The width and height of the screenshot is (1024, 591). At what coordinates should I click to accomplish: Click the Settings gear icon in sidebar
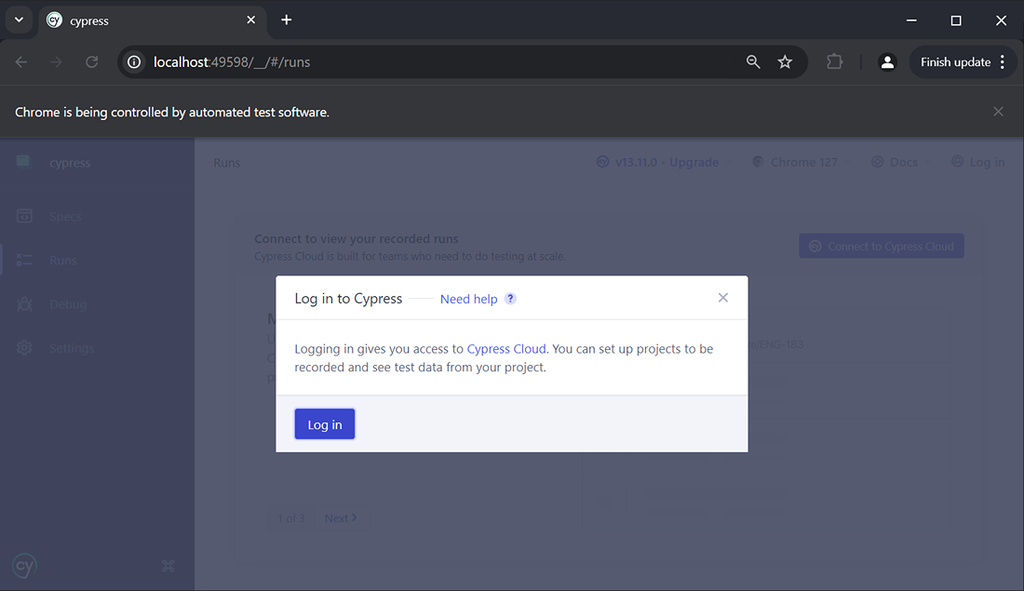(x=24, y=348)
